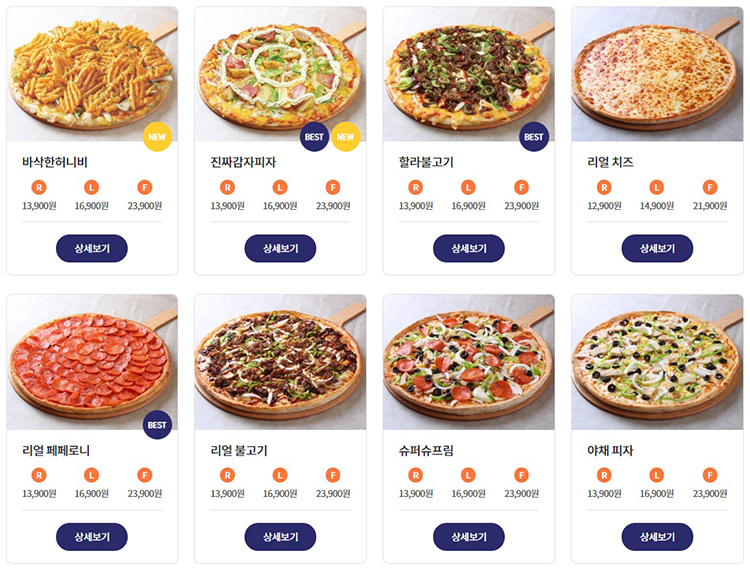Click the 리얼 치즈 title text
The image size is (750, 568).
(610, 162)
